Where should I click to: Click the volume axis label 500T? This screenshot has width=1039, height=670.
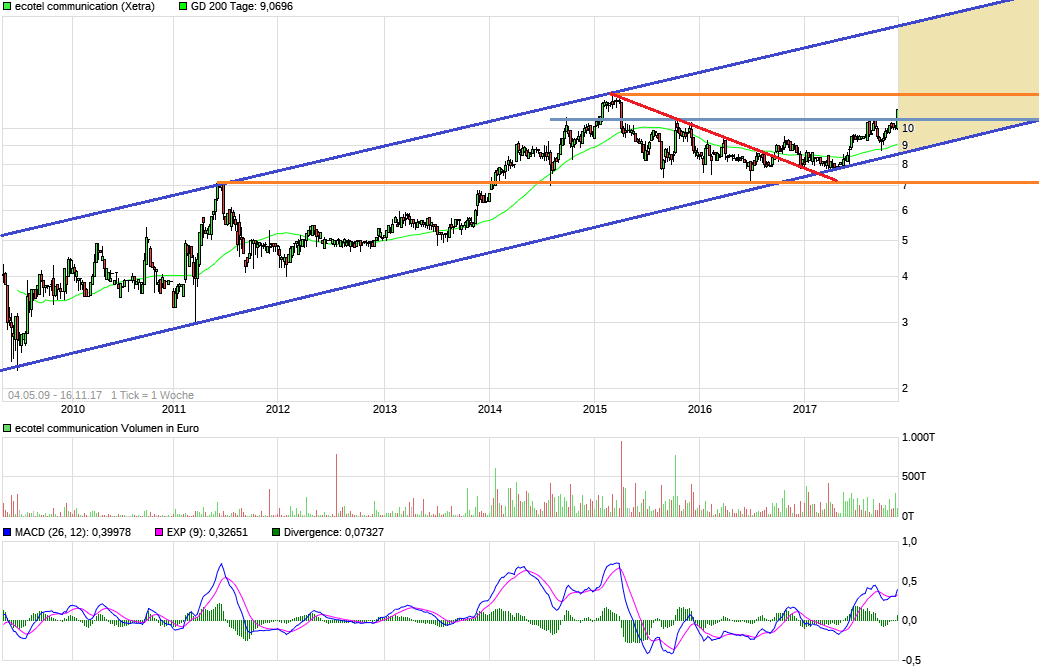914,476
